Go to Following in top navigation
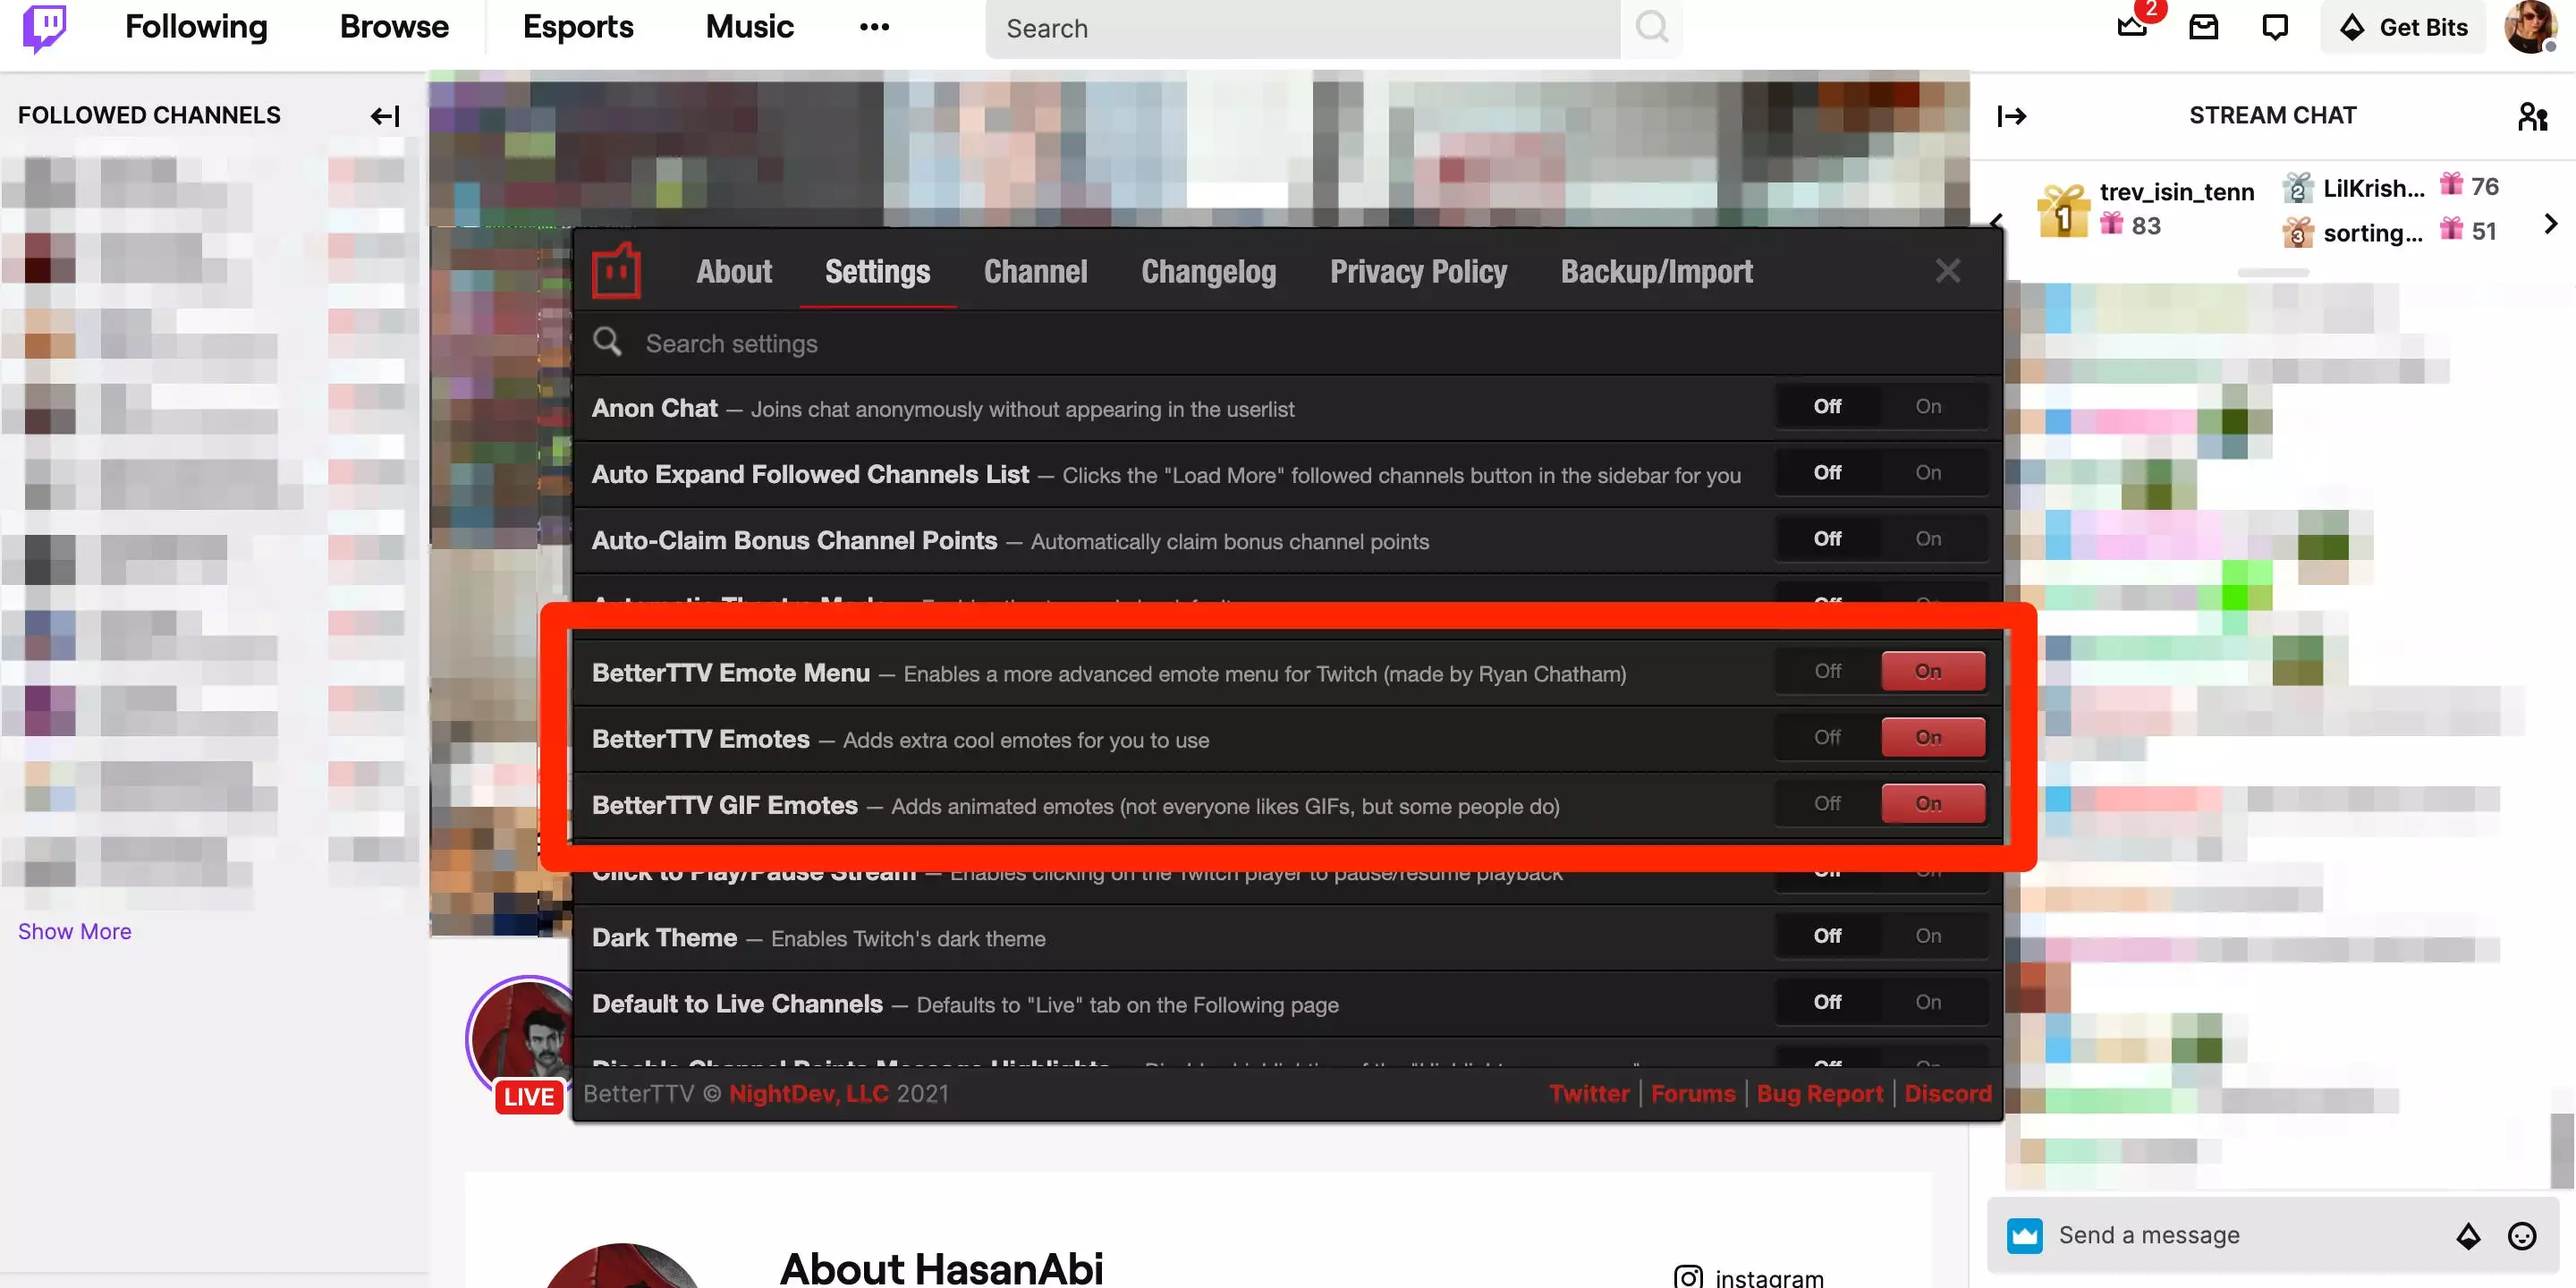2576x1288 pixels. point(196,27)
